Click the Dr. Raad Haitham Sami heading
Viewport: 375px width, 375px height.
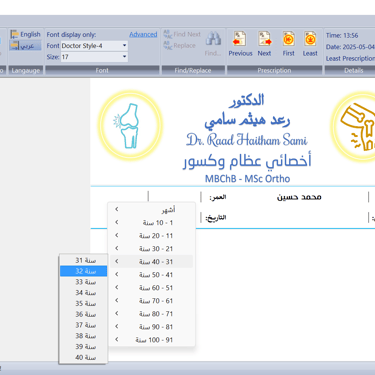[247, 140]
